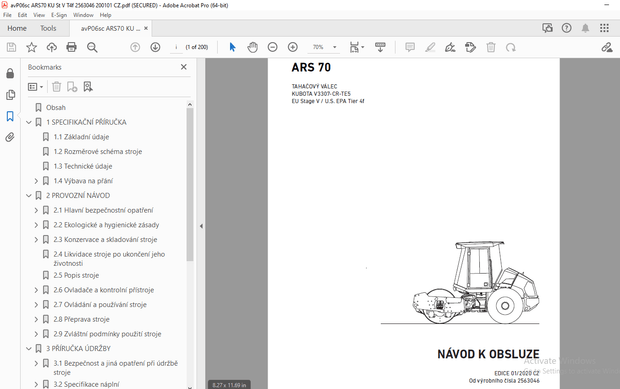Show the page thumbnails panel
Image resolution: width=620 pixels, height=389 pixels.
[10, 95]
